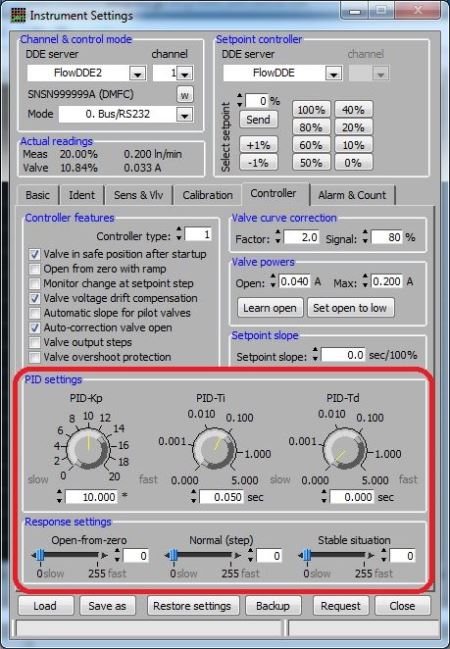Click the PID-Ti value field 0.050

pos(221,497)
